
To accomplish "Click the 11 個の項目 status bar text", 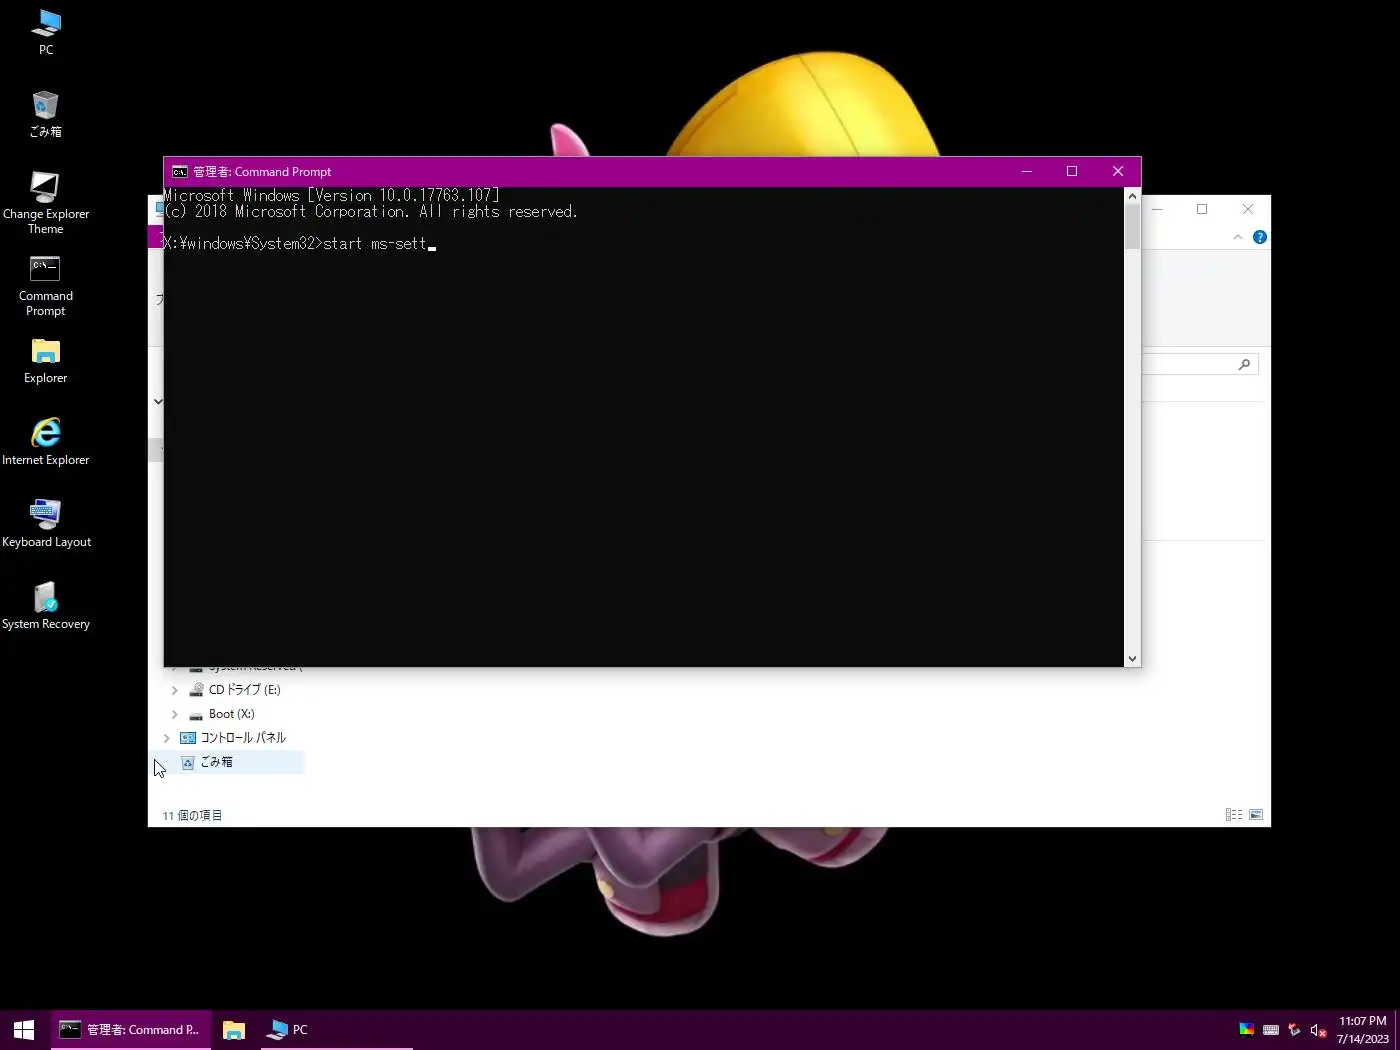I will tap(193, 815).
